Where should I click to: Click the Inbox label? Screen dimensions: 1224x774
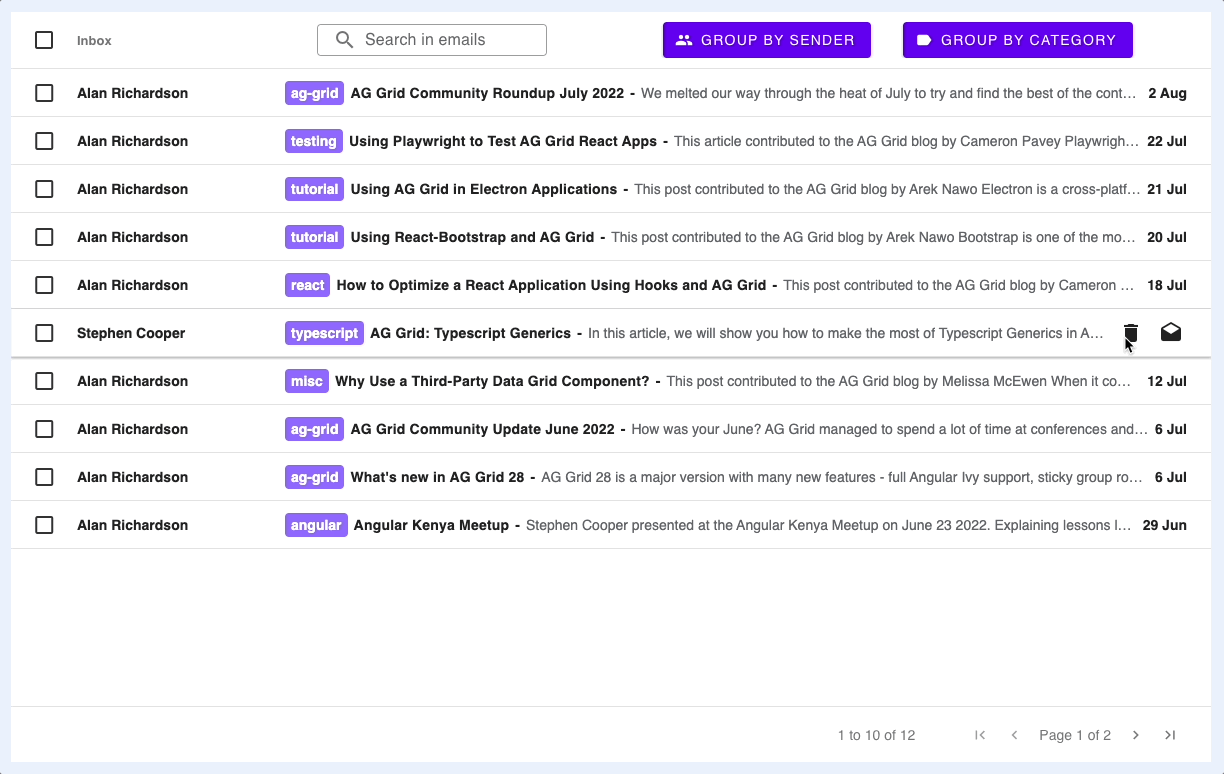click(93, 40)
